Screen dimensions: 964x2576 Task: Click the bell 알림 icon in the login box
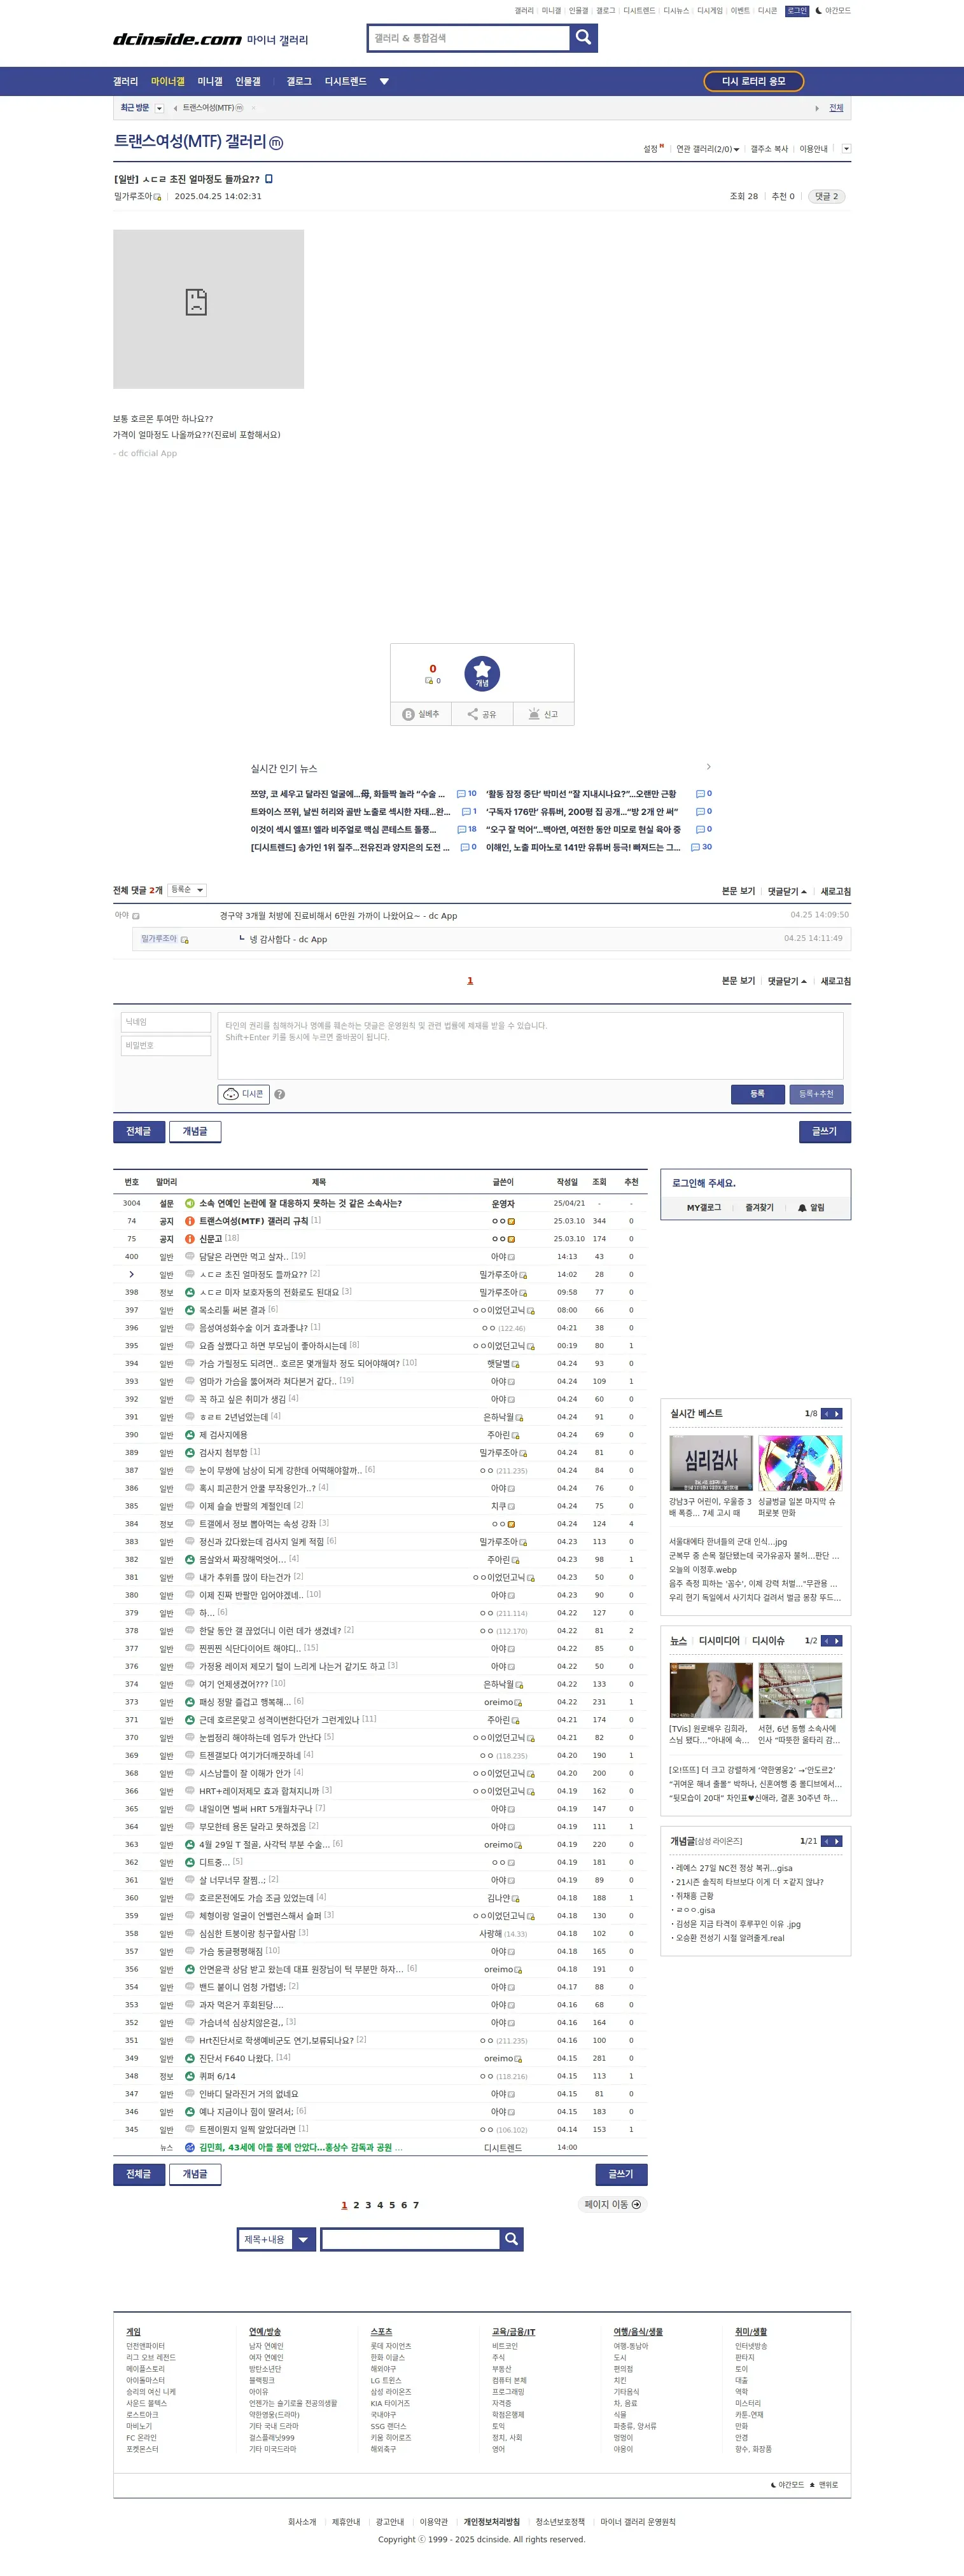coord(811,1208)
